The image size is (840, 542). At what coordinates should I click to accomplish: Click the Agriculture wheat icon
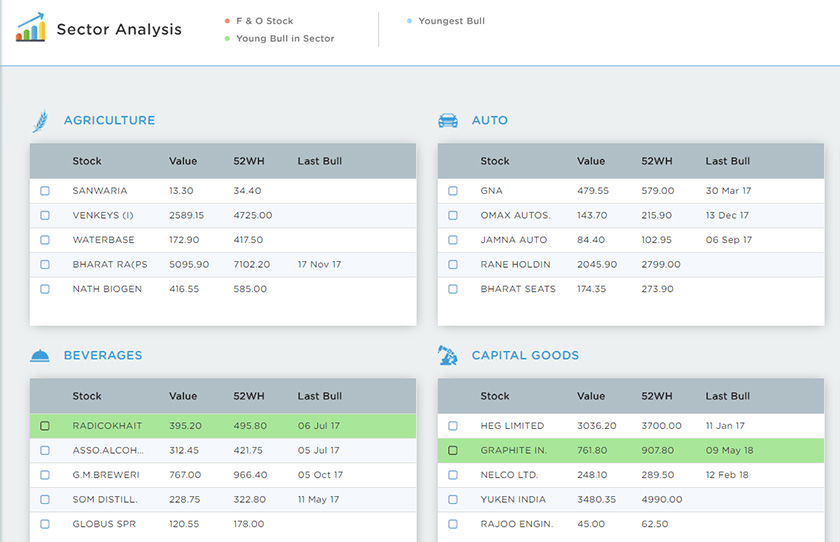[40, 121]
